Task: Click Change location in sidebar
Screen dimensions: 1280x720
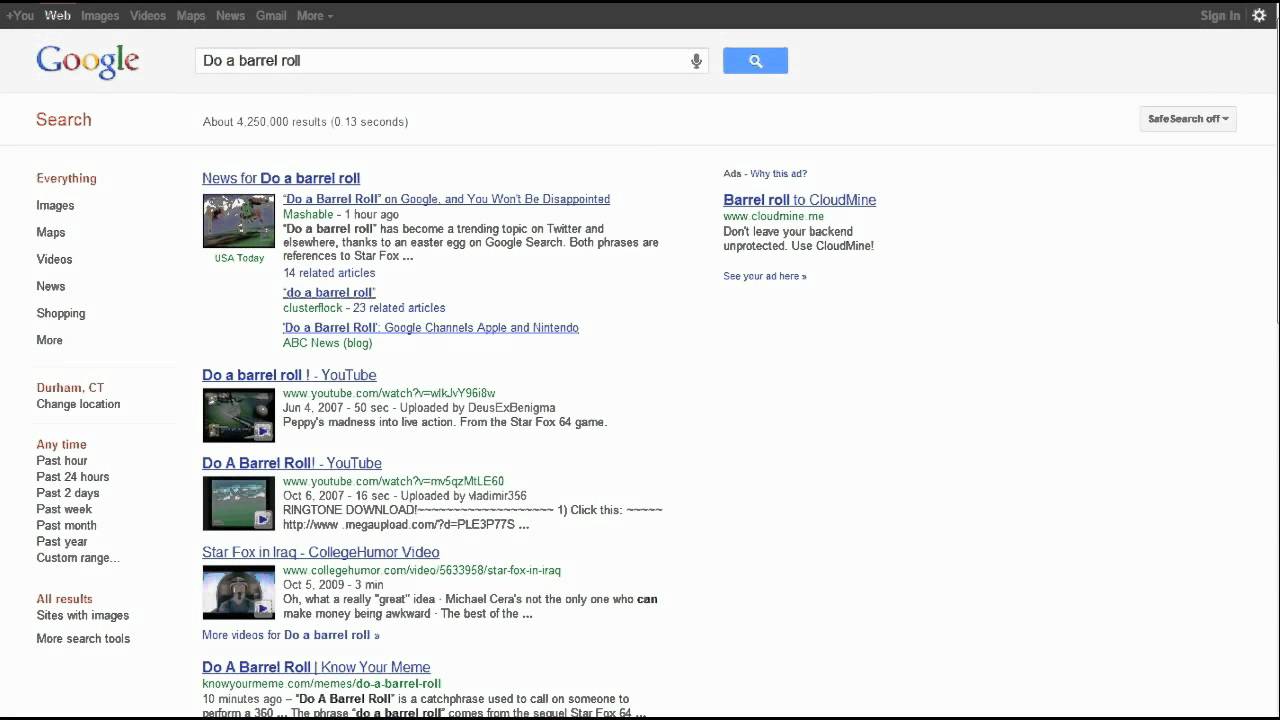Action: 78,404
